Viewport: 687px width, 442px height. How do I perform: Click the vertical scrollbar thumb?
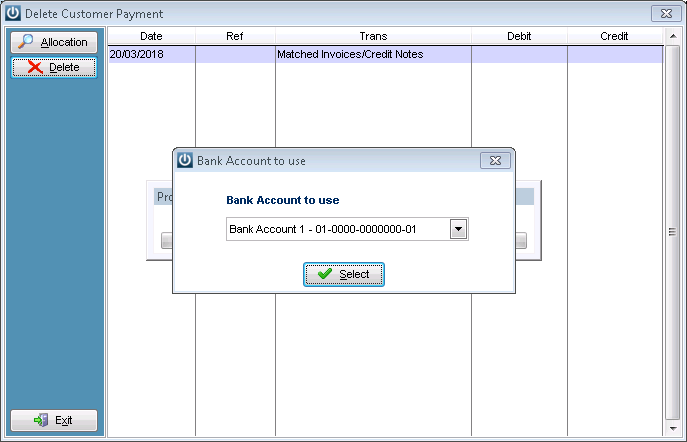pos(673,232)
